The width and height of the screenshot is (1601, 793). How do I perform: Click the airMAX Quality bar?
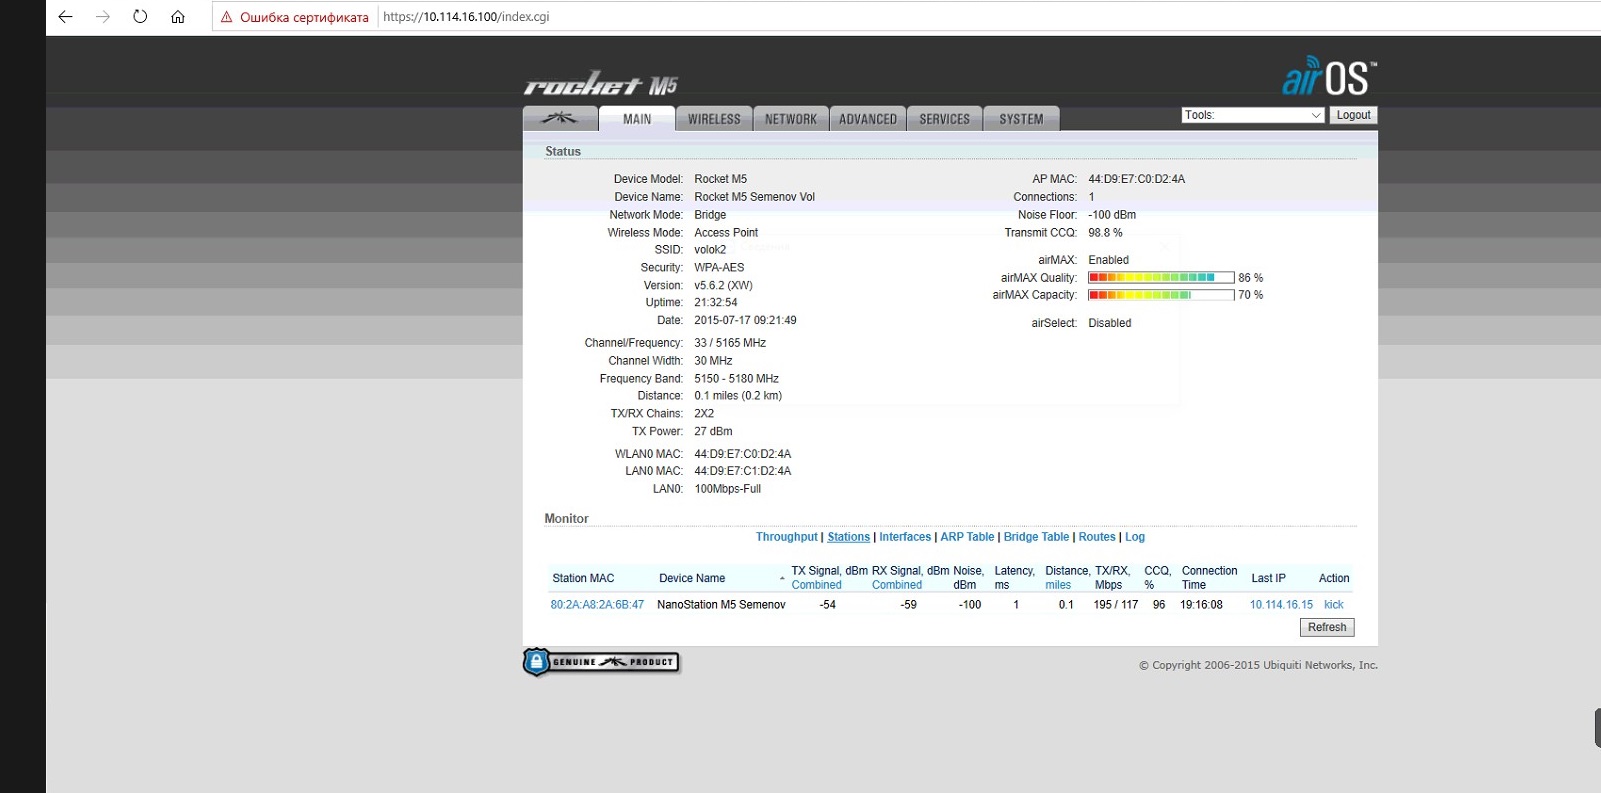tap(1161, 277)
